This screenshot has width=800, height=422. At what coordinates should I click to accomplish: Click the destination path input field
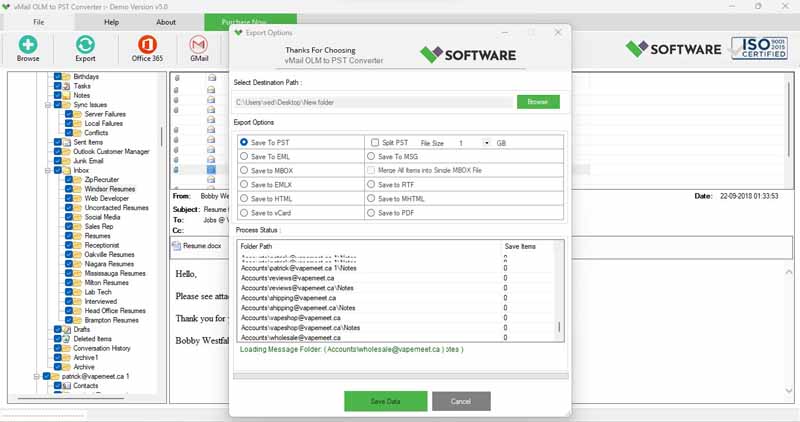point(373,102)
